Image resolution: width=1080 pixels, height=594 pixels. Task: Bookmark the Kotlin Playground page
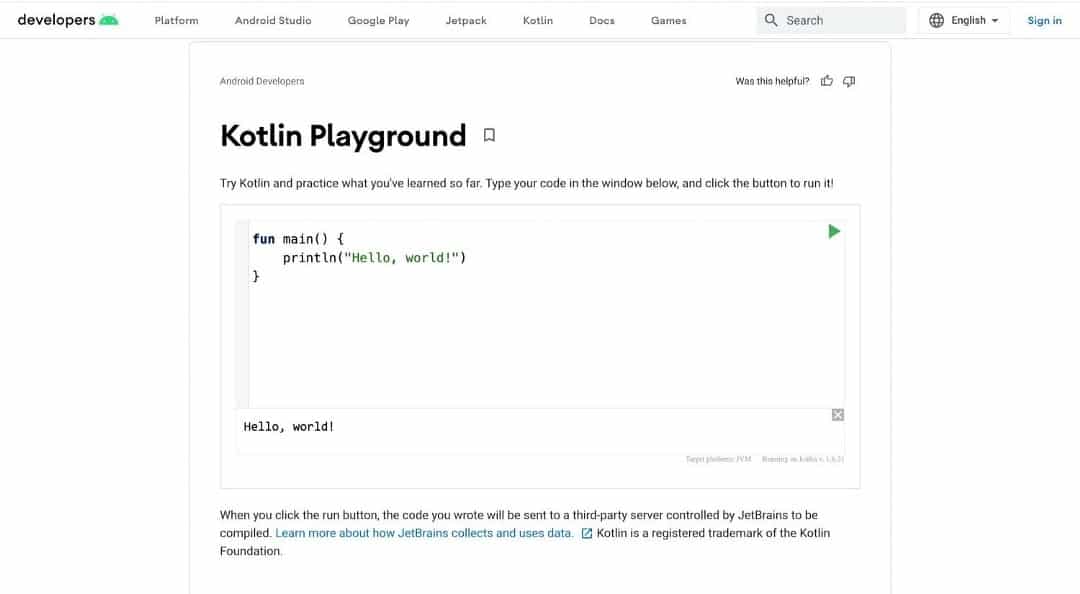click(x=489, y=134)
